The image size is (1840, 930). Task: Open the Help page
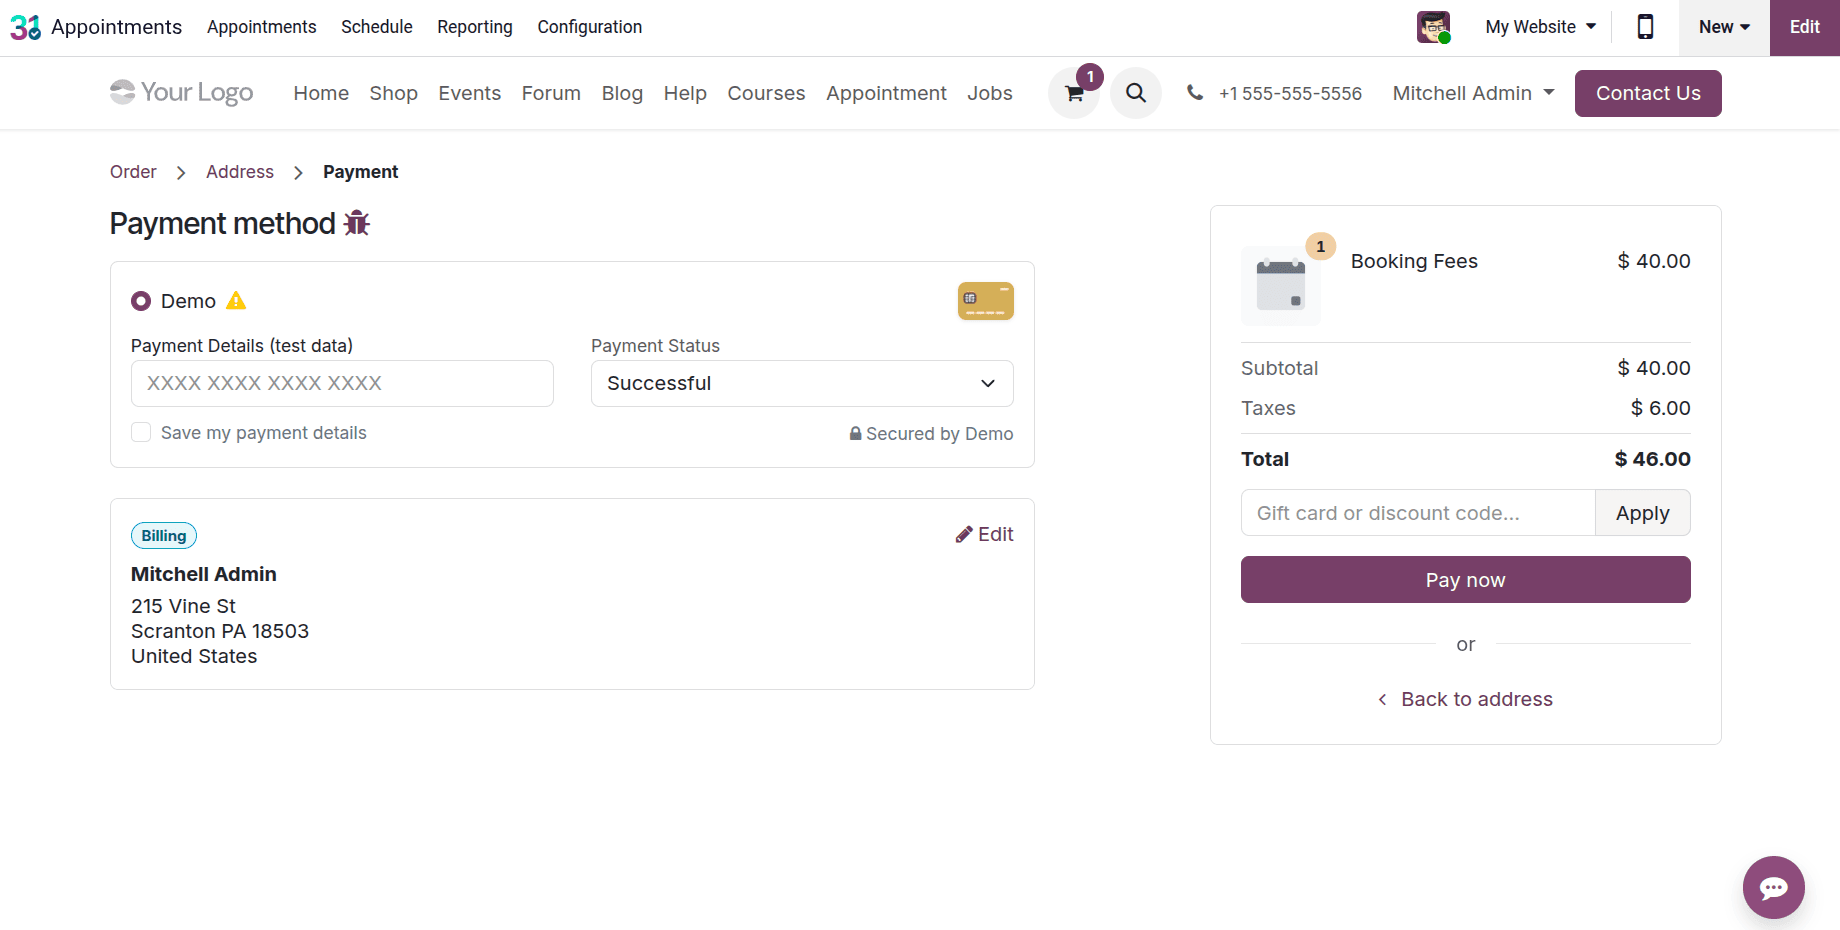pos(685,93)
